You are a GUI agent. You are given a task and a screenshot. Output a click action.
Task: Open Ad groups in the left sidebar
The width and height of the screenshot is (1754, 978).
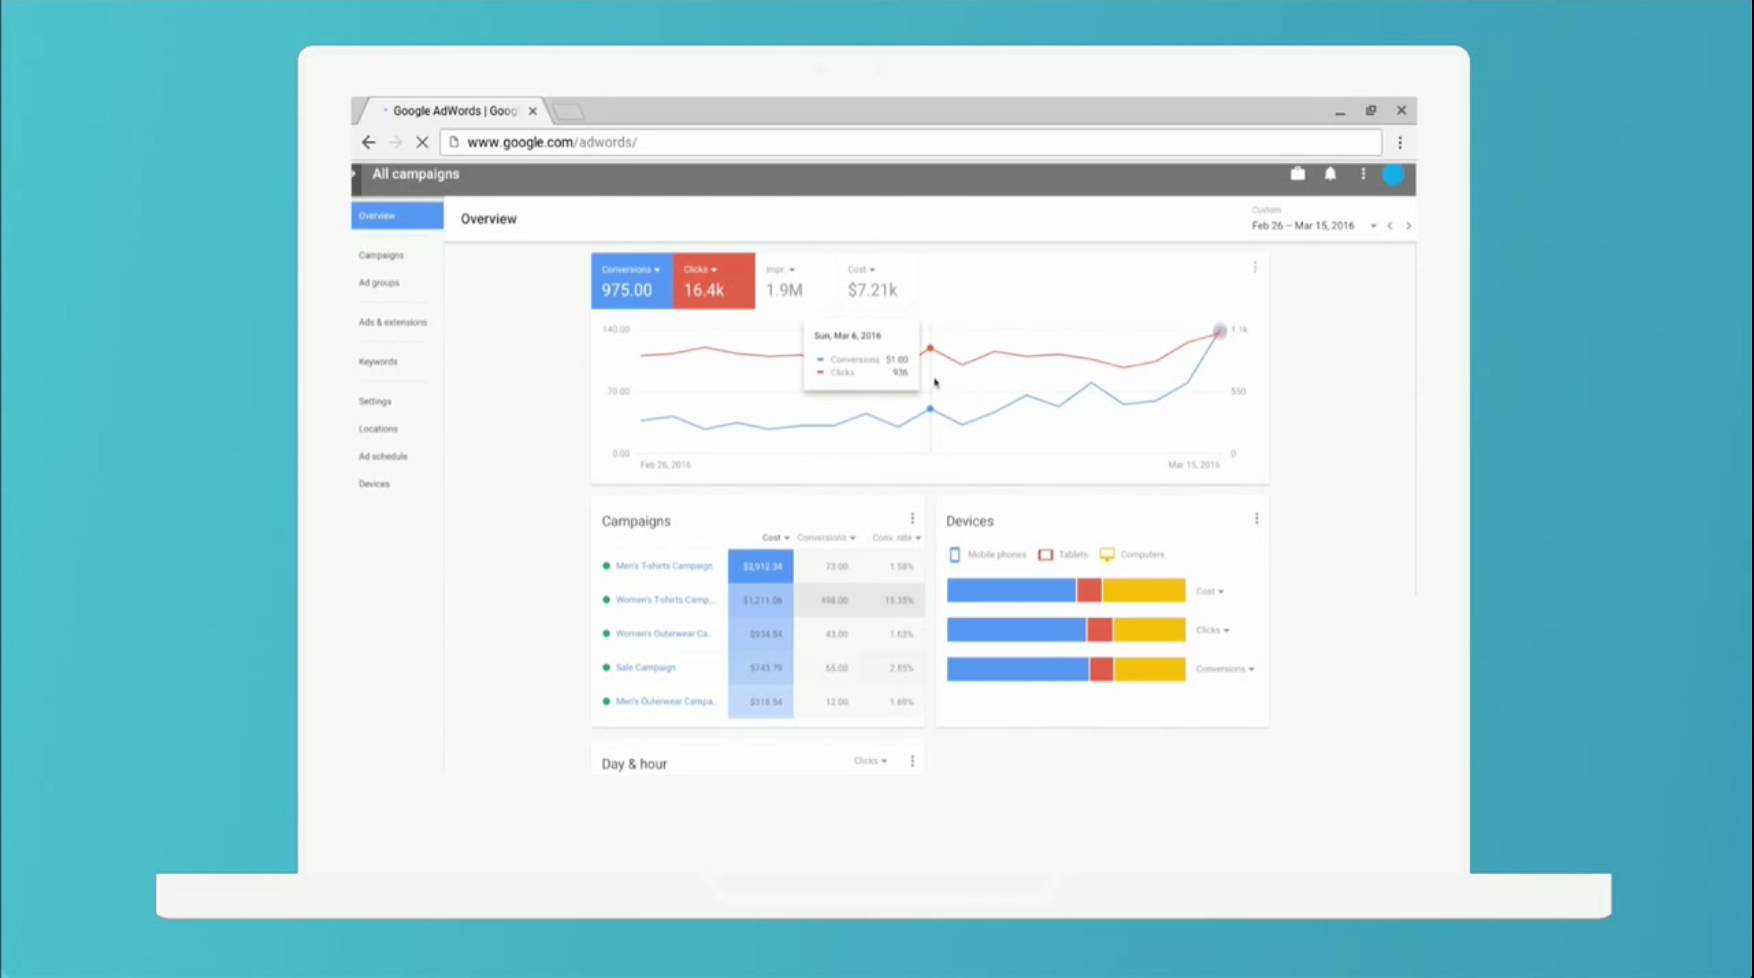379,283
